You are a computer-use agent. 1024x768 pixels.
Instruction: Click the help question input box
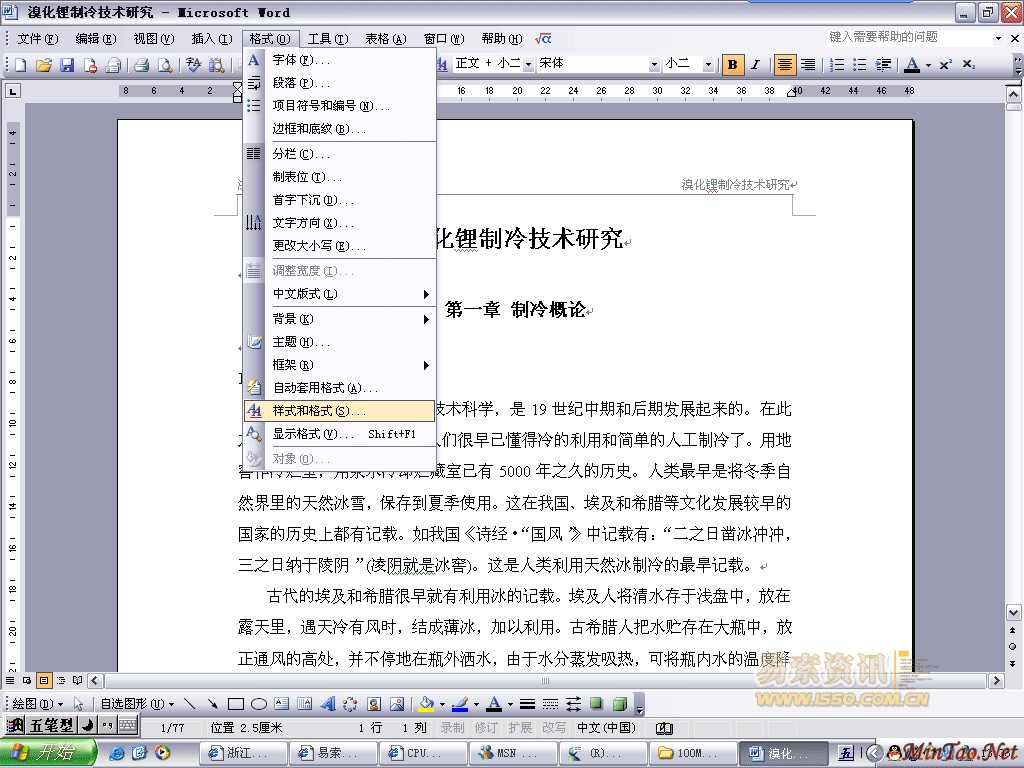tap(905, 37)
